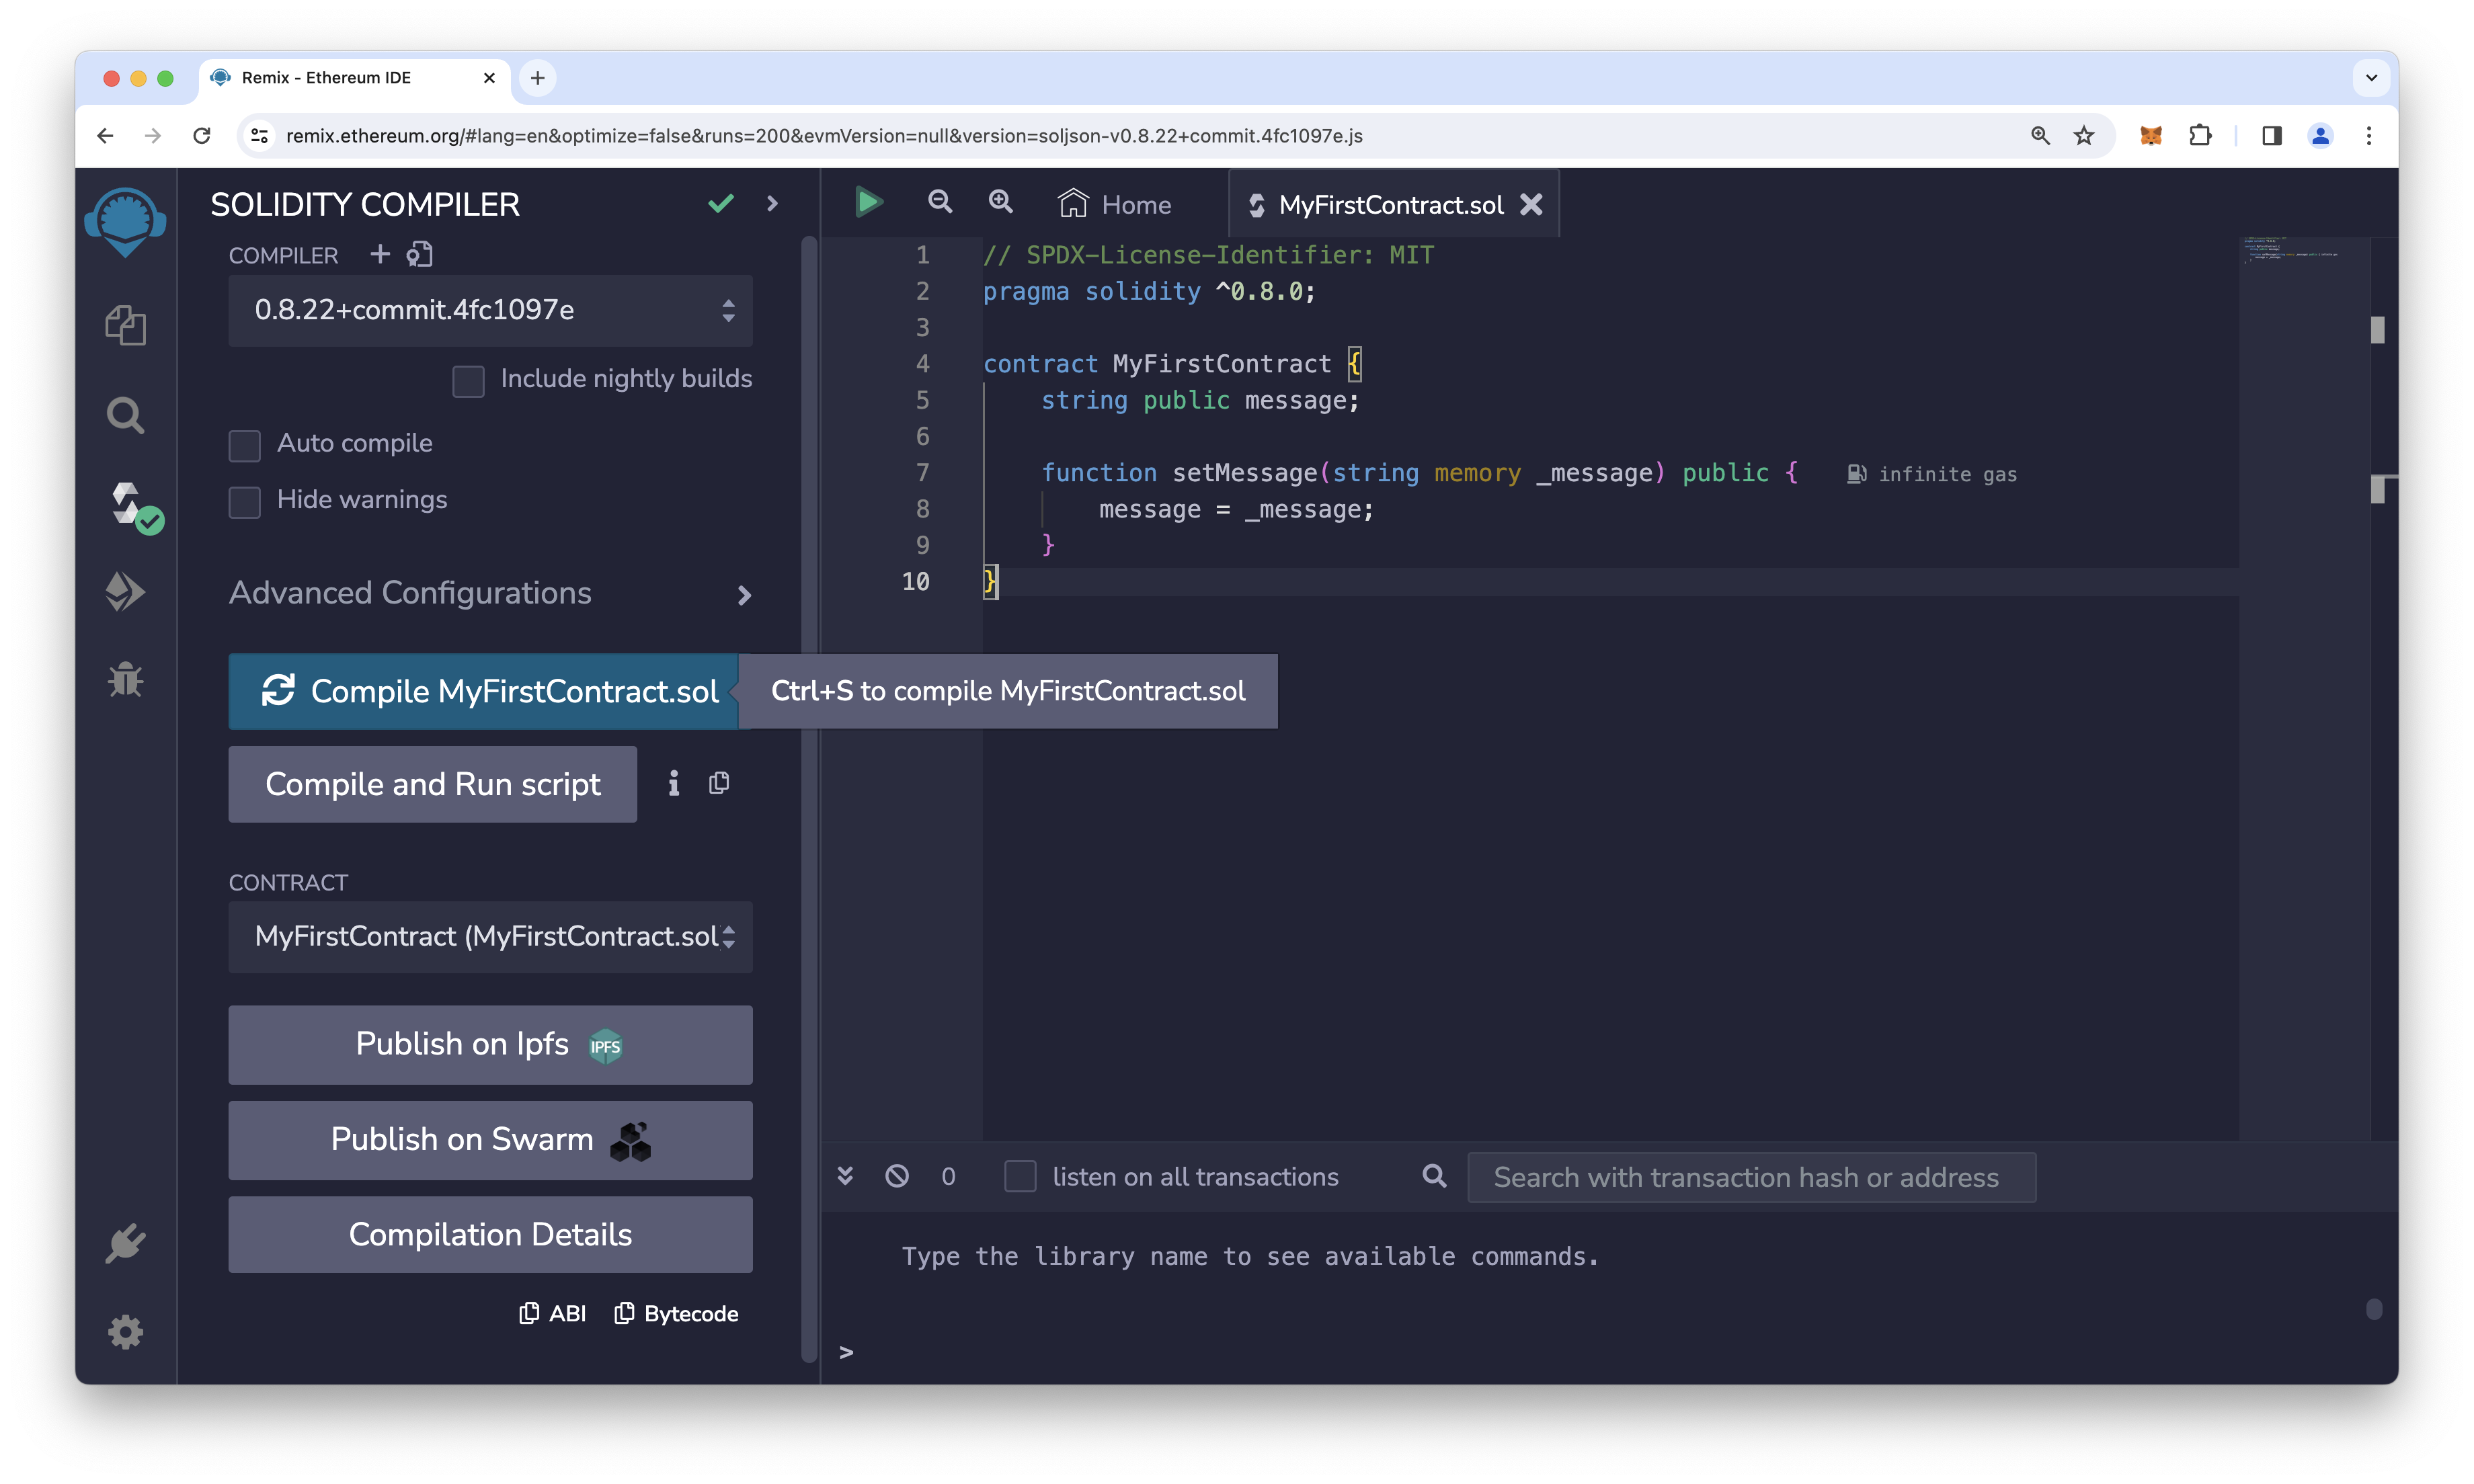Open Compilation Details
The width and height of the screenshot is (2474, 1484).
pos(490,1234)
